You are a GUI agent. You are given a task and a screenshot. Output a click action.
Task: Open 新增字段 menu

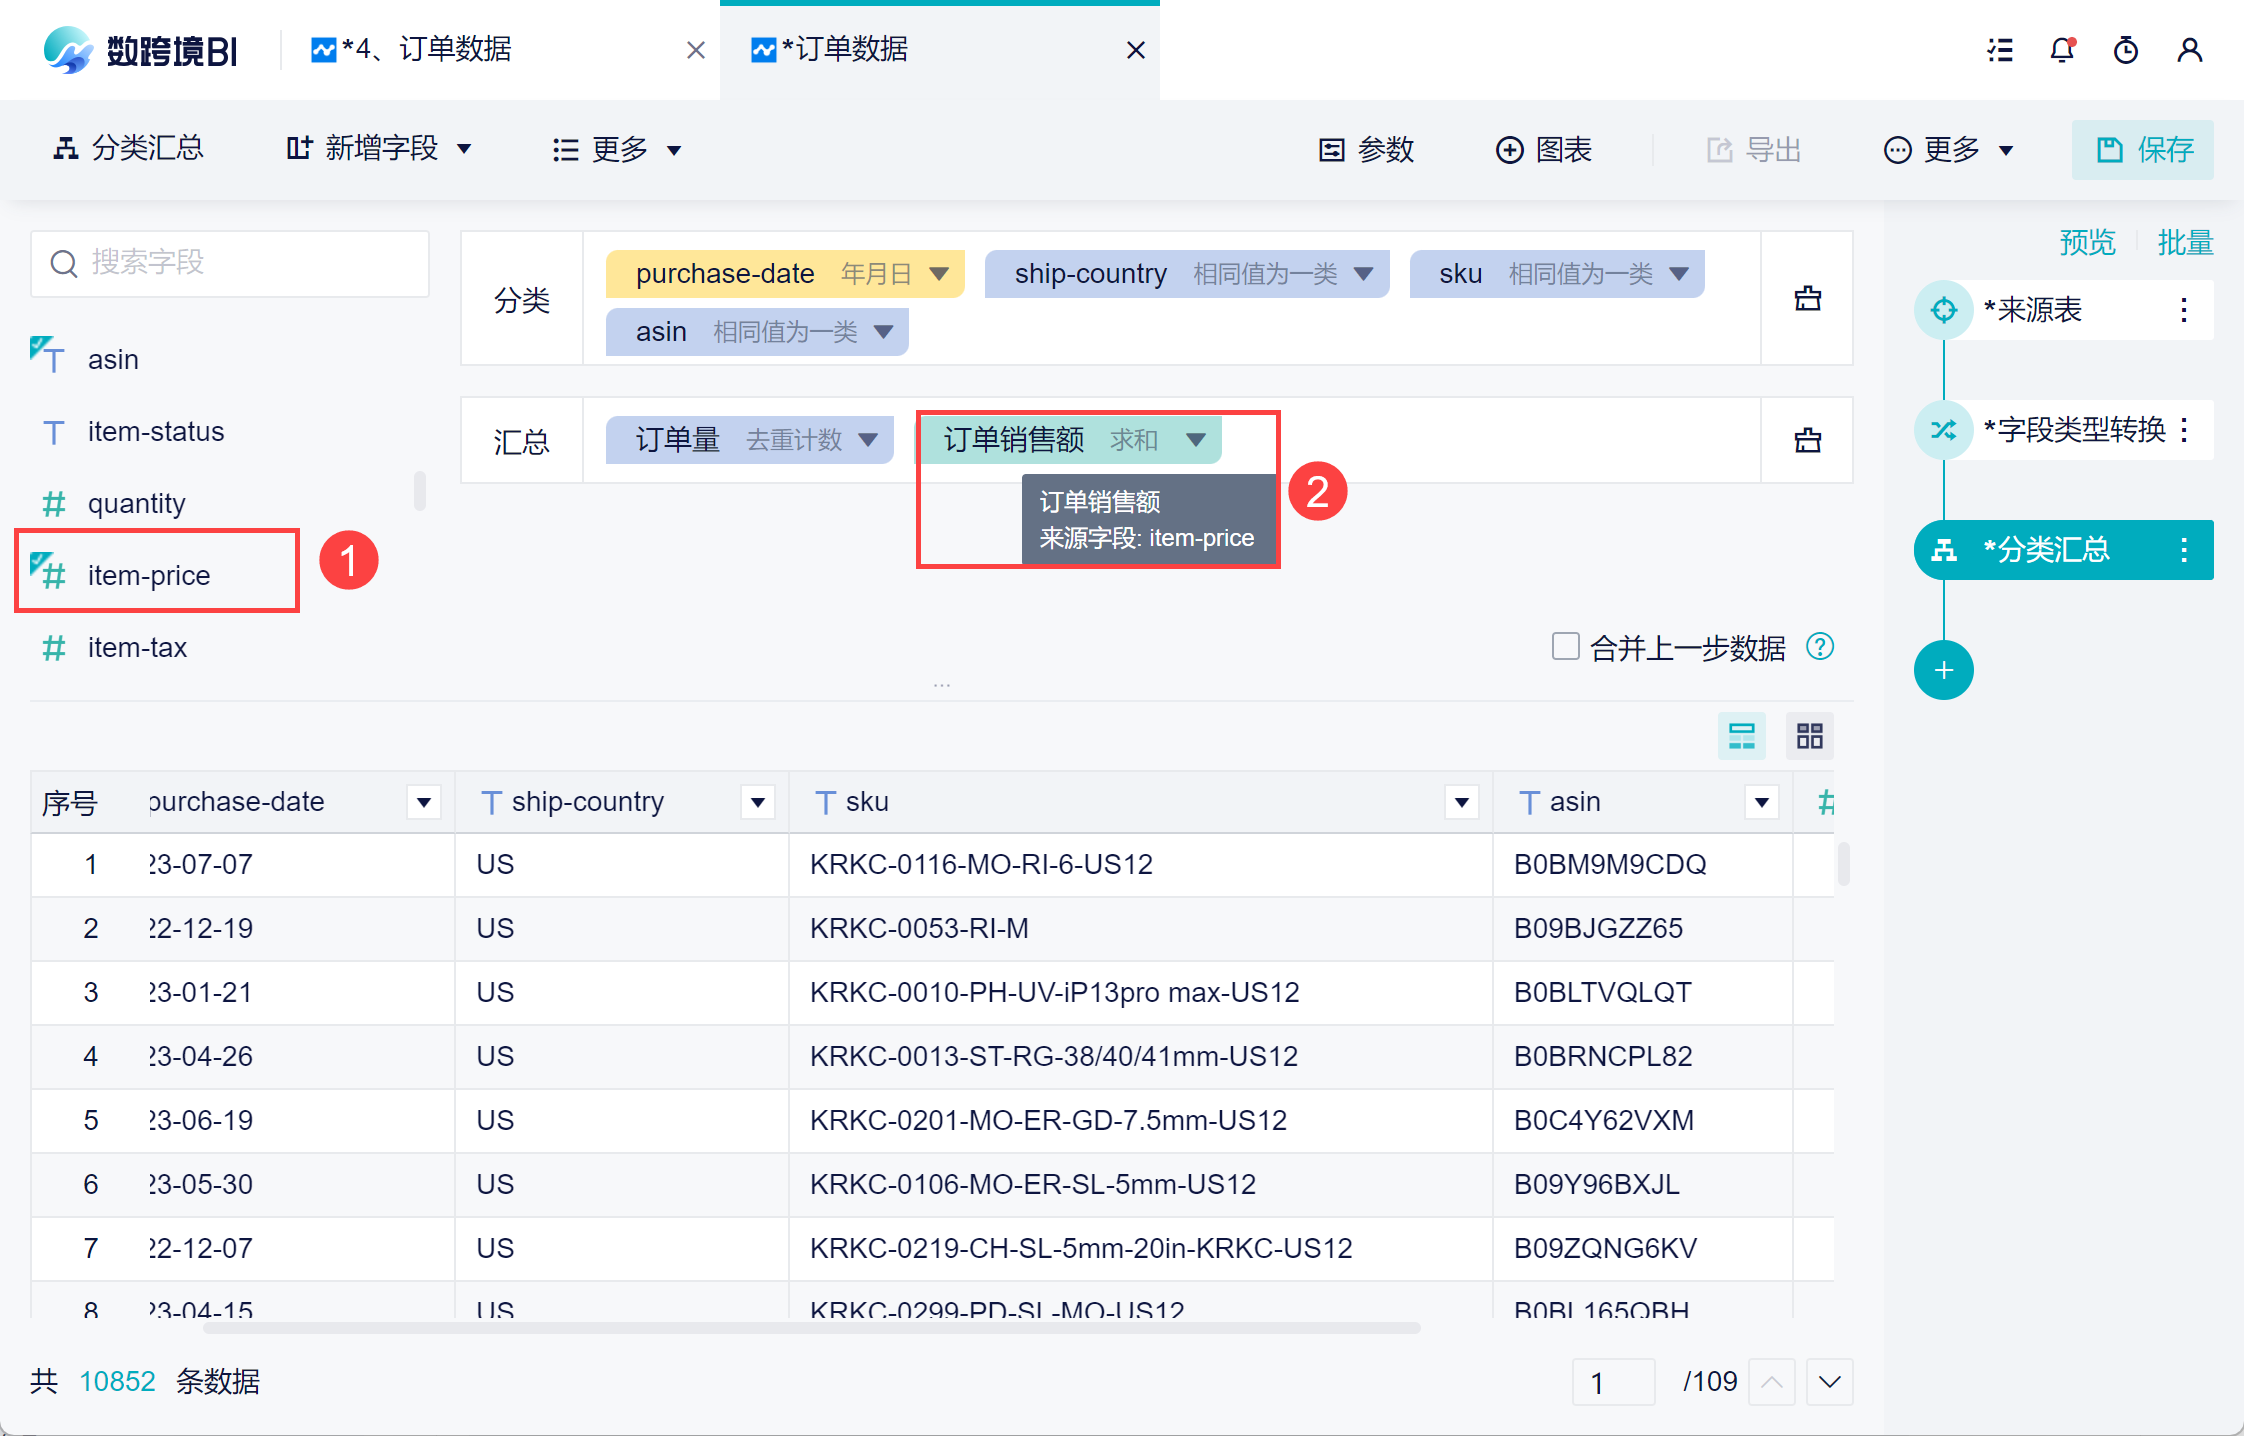[x=380, y=150]
